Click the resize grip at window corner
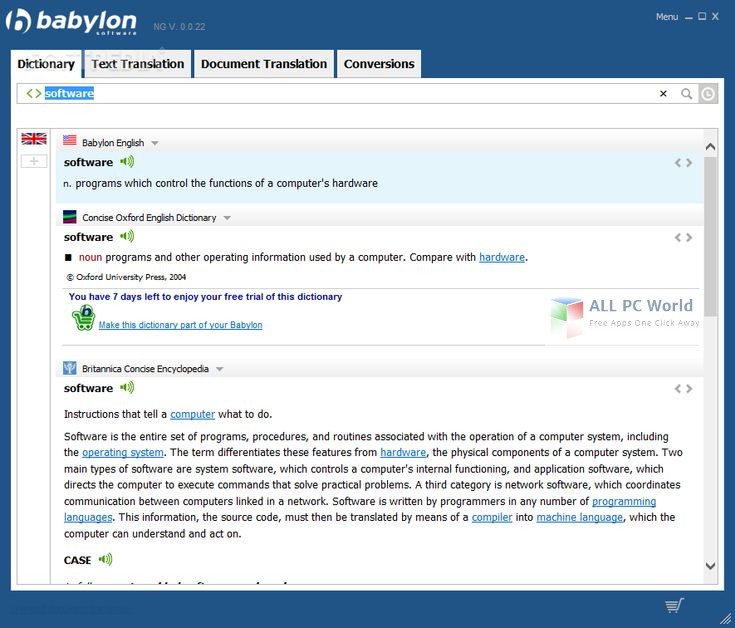 (x=726, y=619)
